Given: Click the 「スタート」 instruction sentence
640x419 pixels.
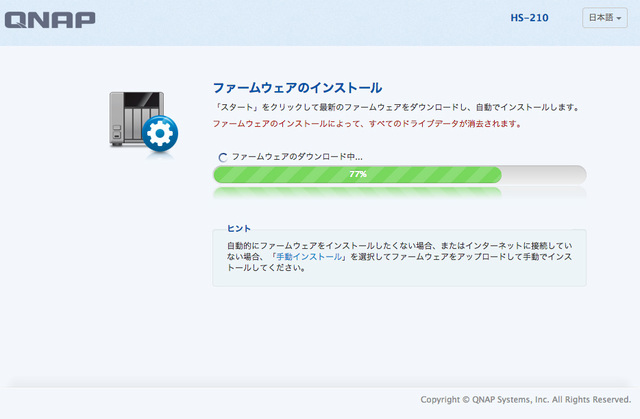Looking at the screenshot, I should coord(396,106).
